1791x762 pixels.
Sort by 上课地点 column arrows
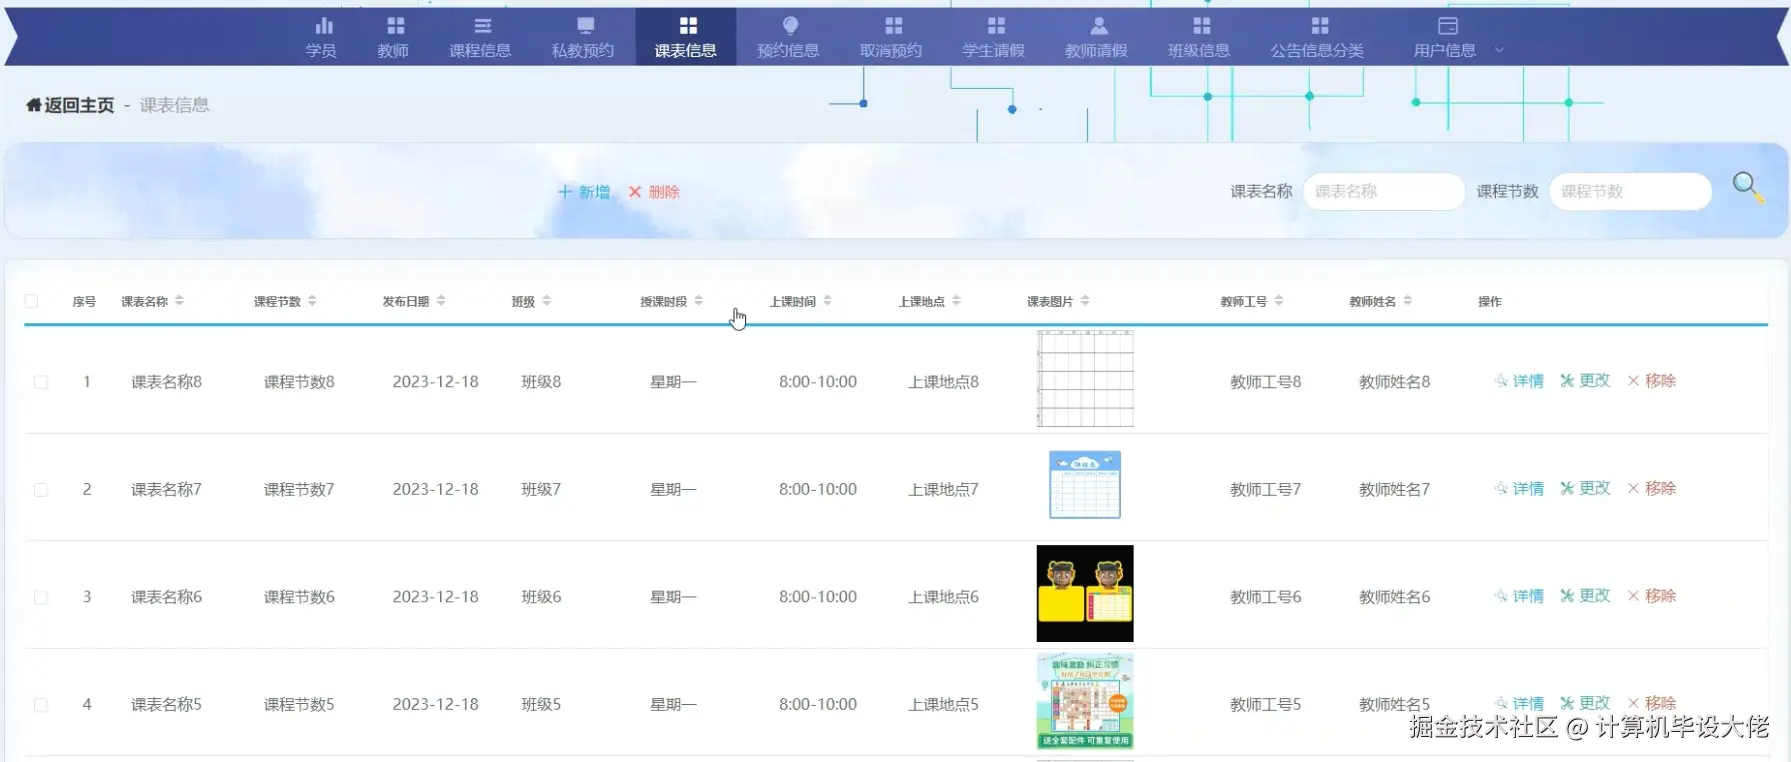pyautogui.click(x=956, y=300)
